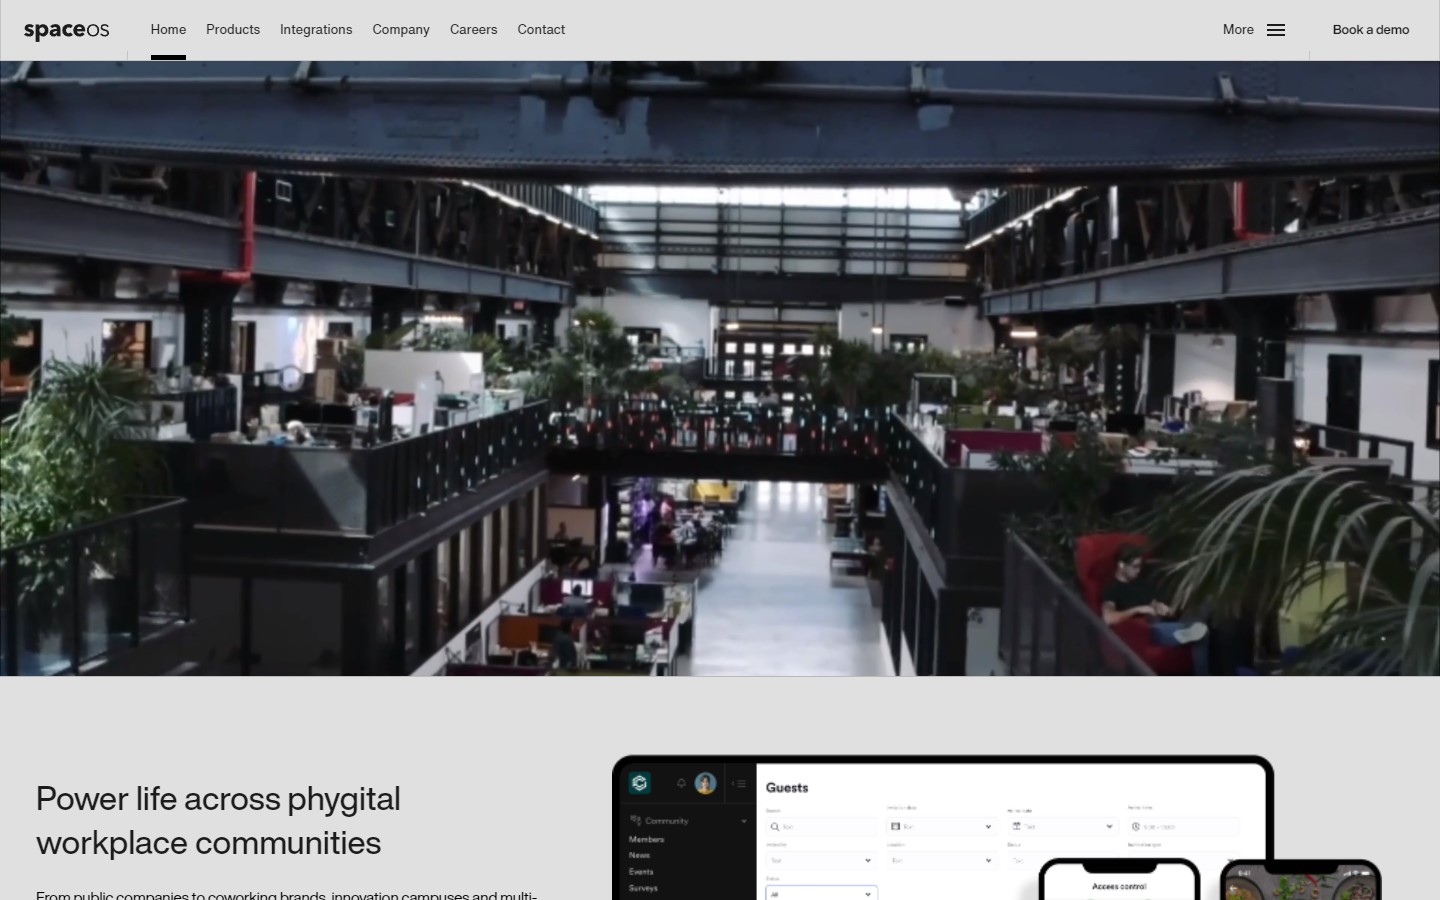Click the Book a demo button
The width and height of the screenshot is (1440, 900).
pyautogui.click(x=1371, y=29)
